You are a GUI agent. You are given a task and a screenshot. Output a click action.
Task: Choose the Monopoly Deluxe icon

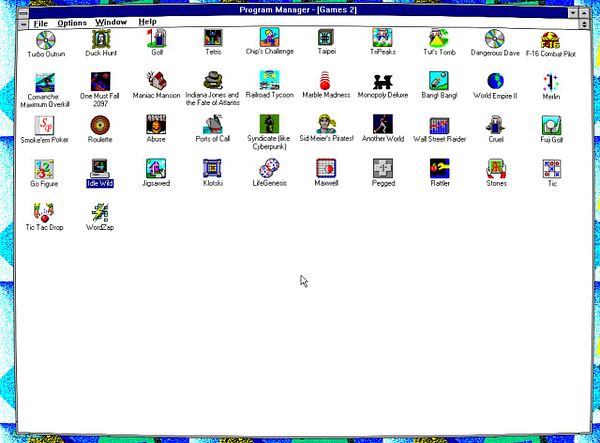(x=383, y=81)
